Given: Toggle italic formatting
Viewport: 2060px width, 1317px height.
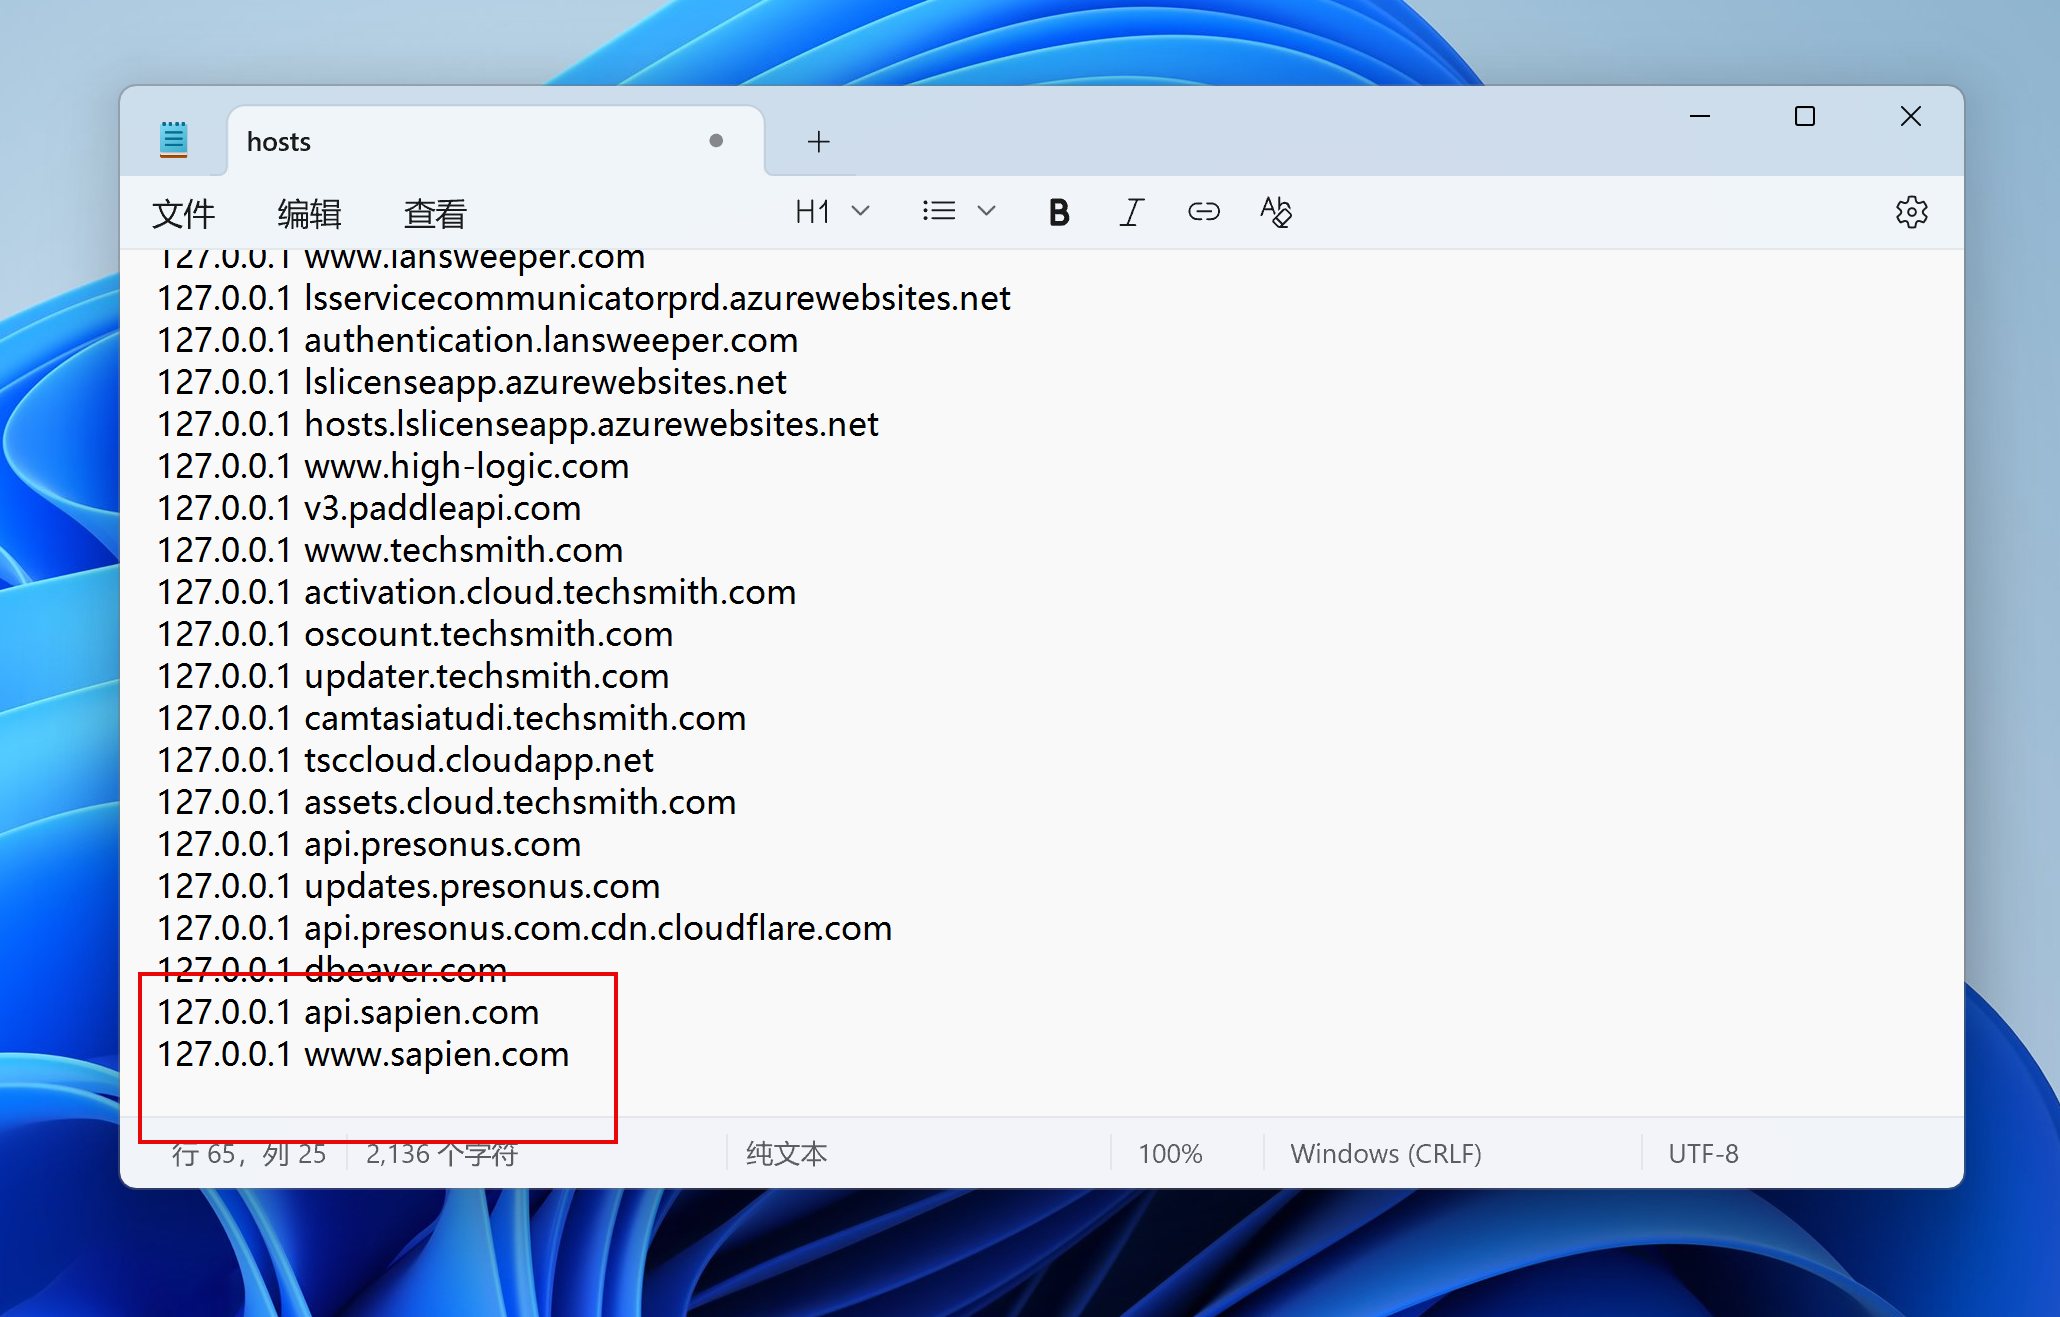Looking at the screenshot, I should (1131, 212).
